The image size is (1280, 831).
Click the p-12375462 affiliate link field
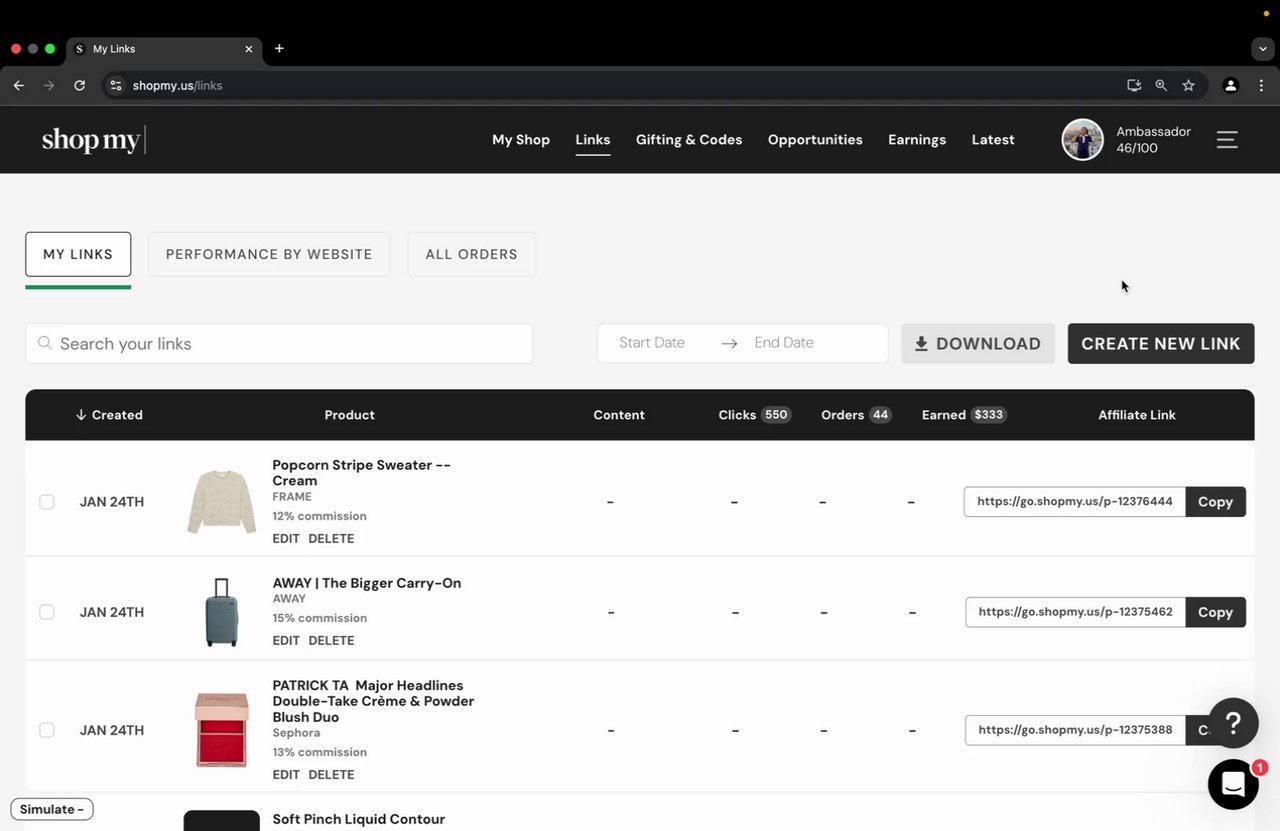(x=1075, y=612)
